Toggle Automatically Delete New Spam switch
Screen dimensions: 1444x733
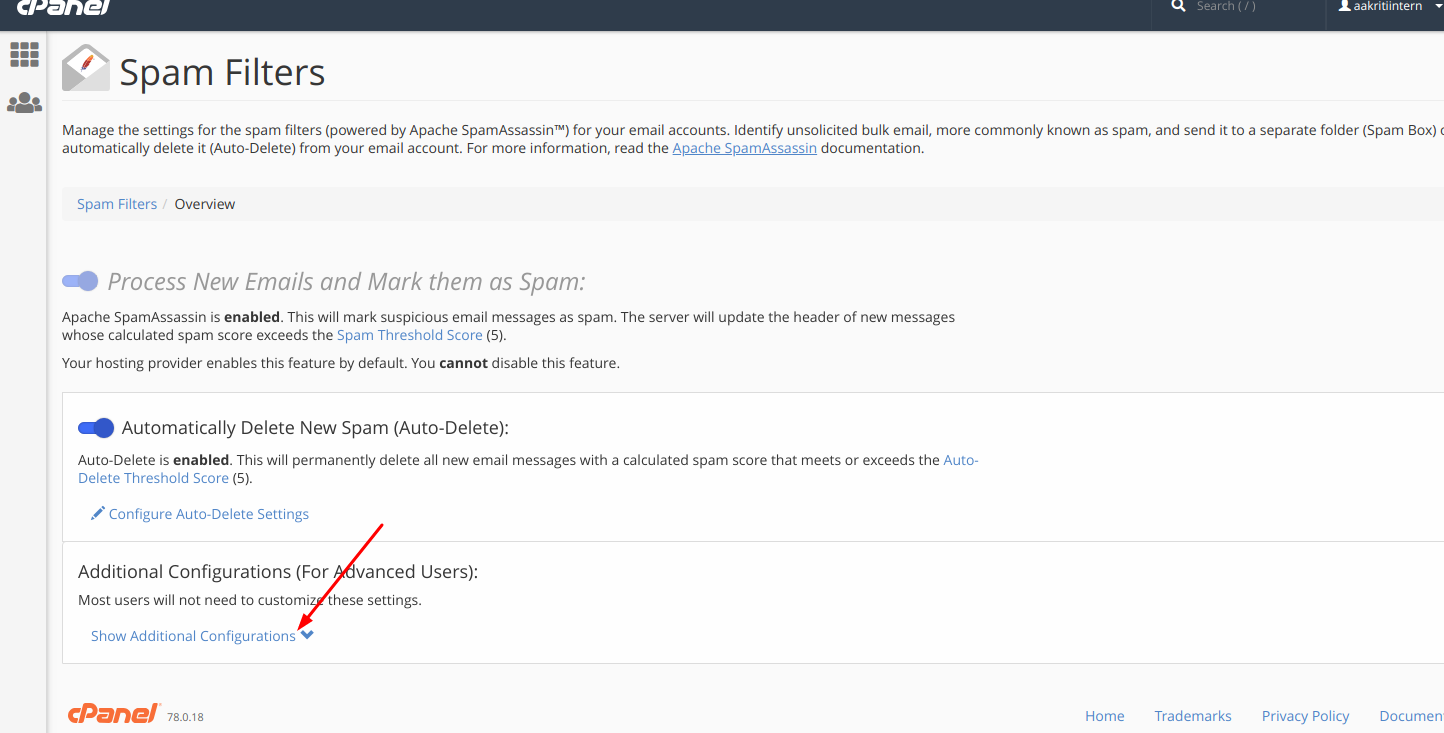96,428
